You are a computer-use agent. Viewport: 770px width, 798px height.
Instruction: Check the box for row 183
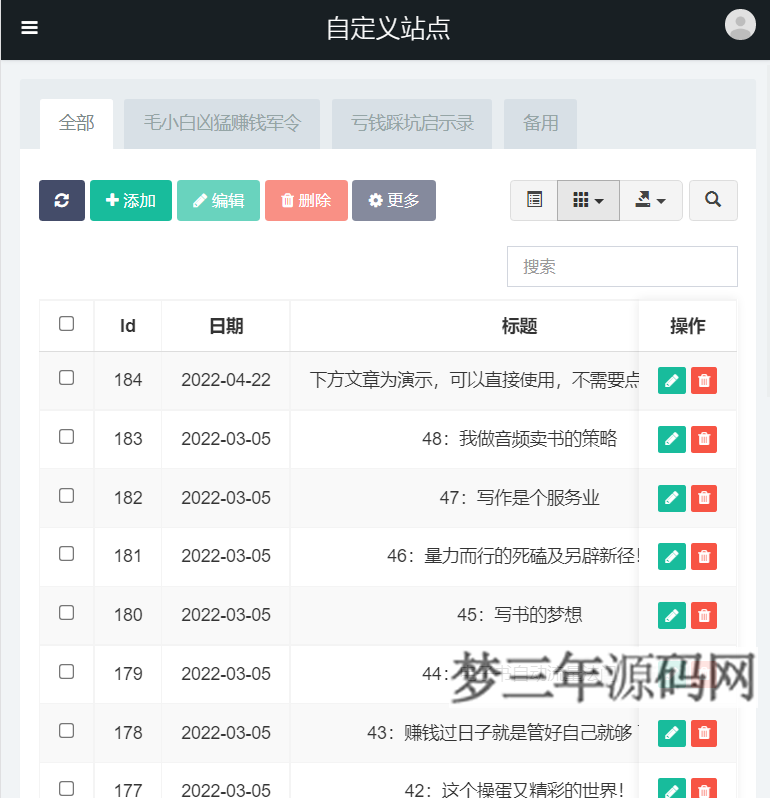[x=66, y=437]
